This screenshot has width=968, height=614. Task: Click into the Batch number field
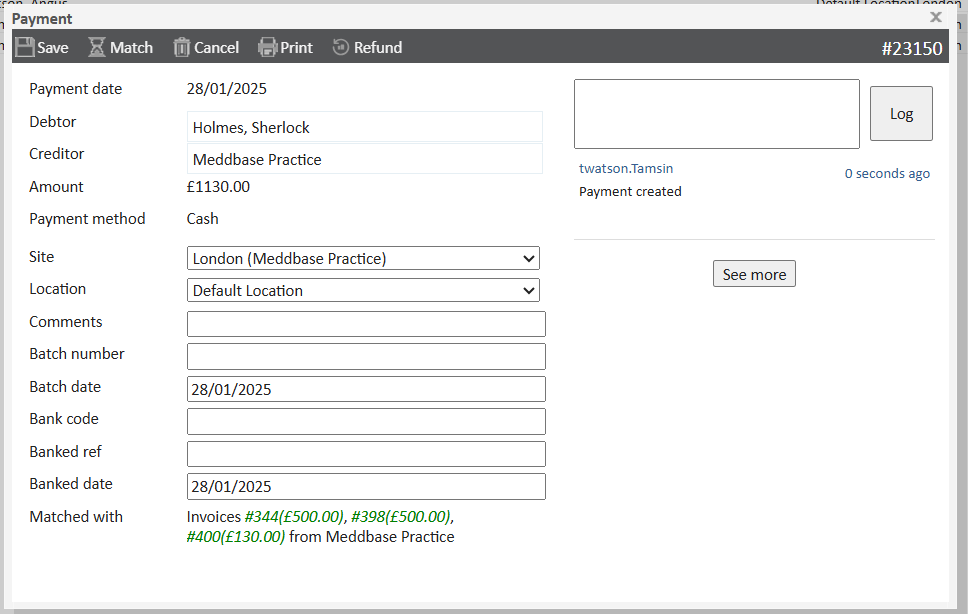point(366,356)
